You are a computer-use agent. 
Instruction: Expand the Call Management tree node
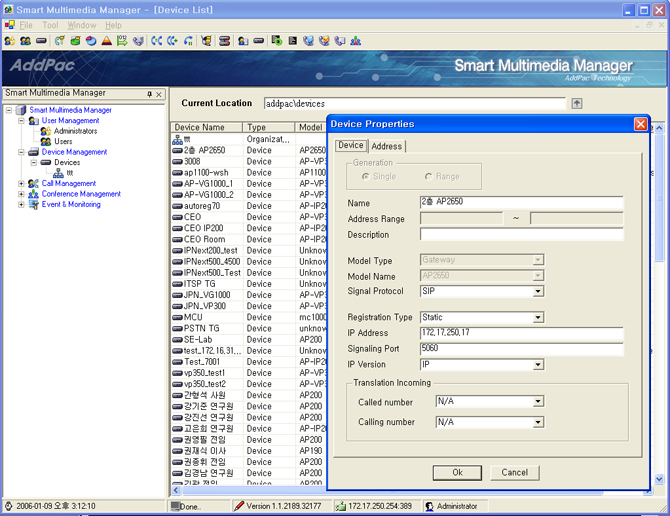pyautogui.click(x=22, y=184)
